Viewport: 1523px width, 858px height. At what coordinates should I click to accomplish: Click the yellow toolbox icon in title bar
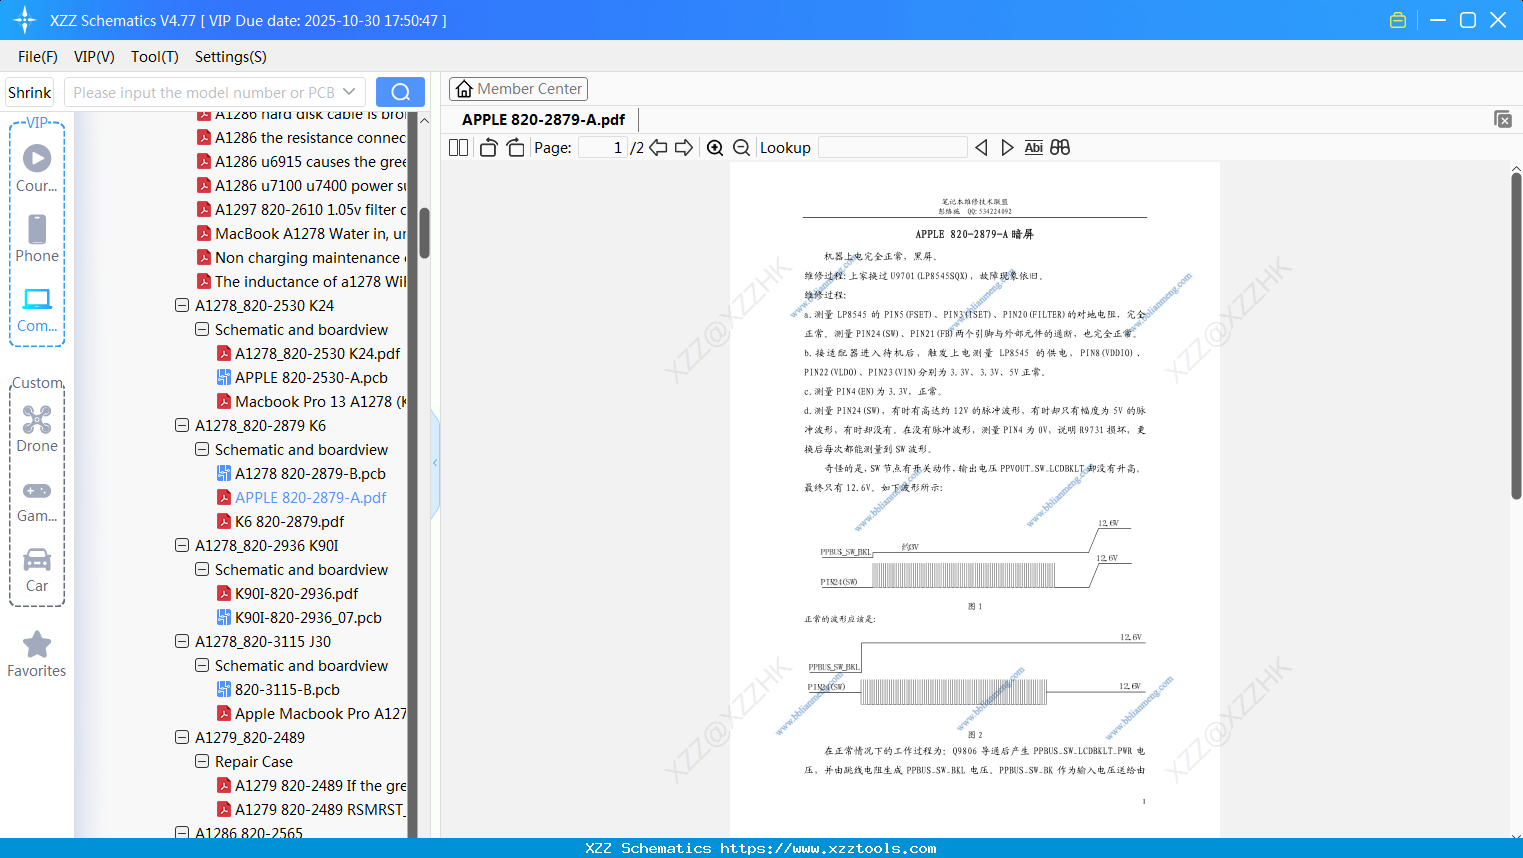1398,20
